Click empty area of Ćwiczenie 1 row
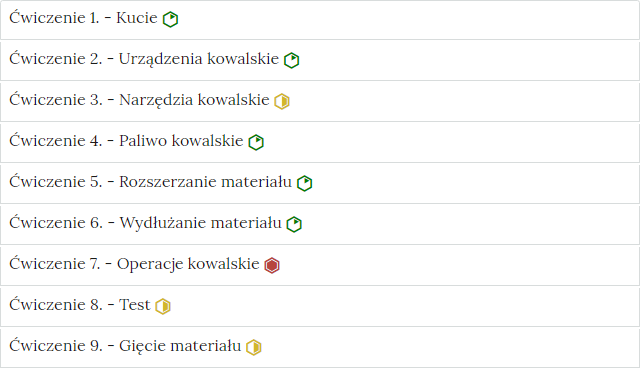 click(408, 20)
